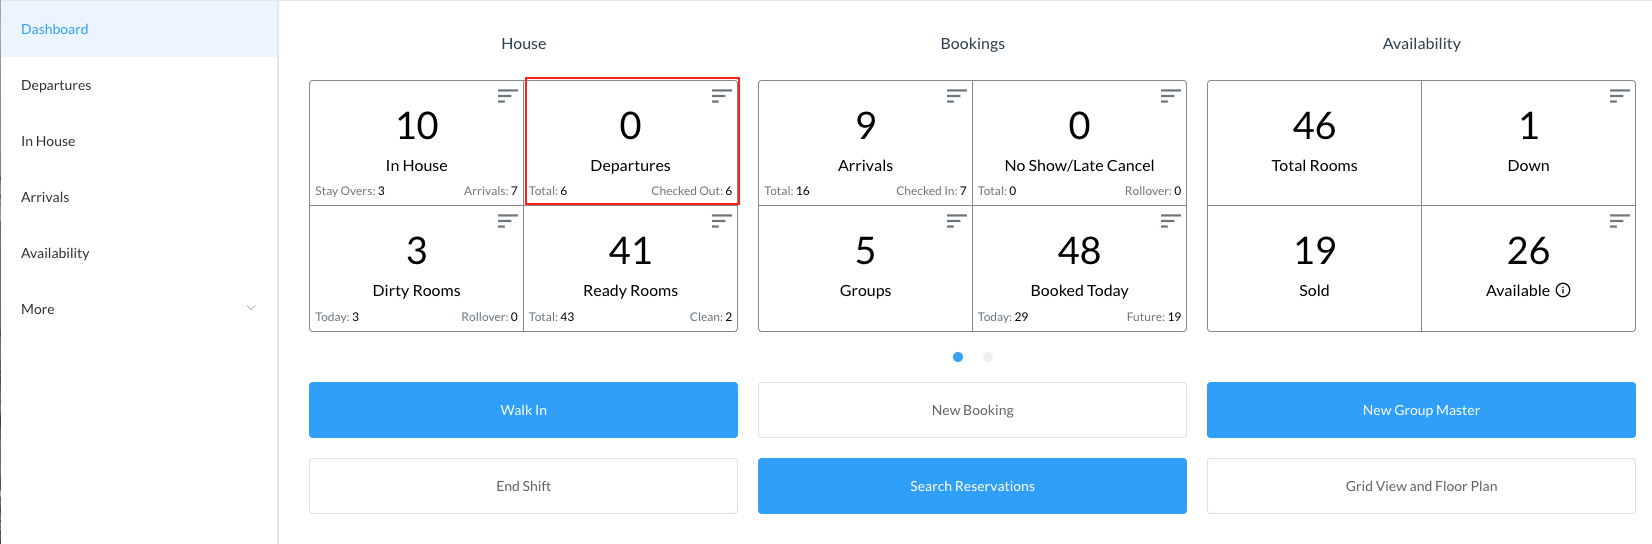Click the Walk In button
The width and height of the screenshot is (1652, 544).
pos(523,410)
